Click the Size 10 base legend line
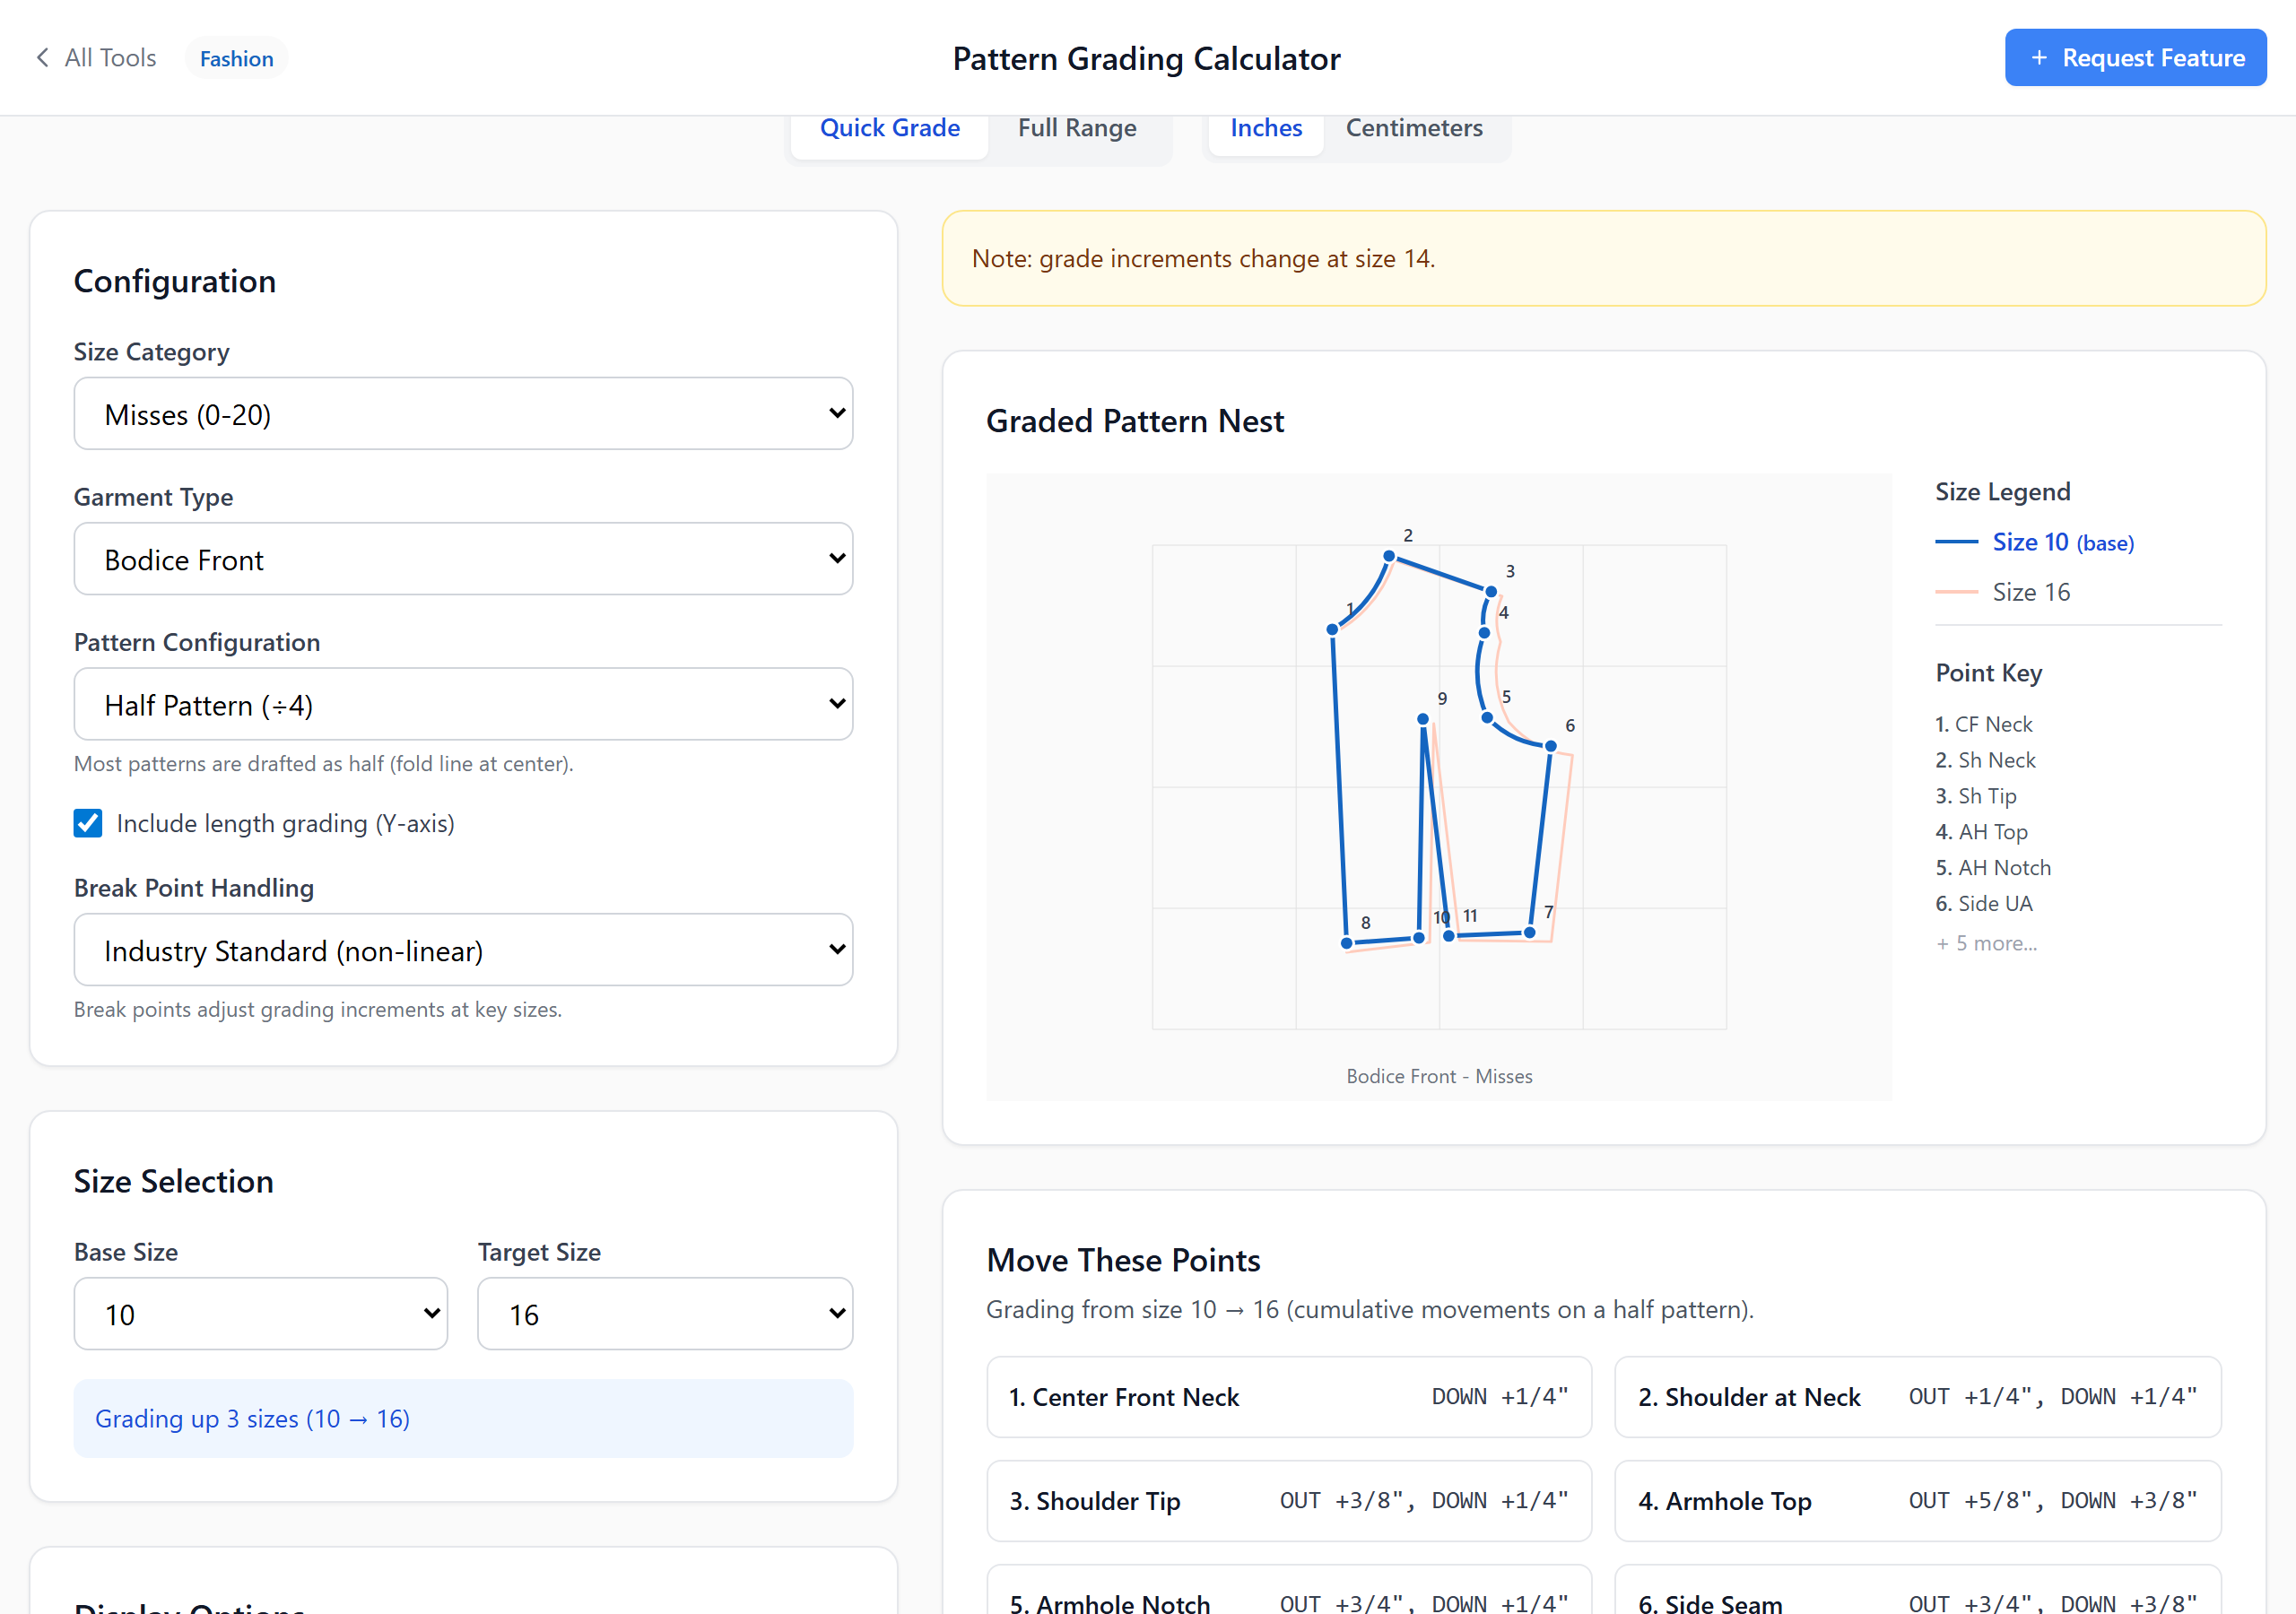The height and width of the screenshot is (1614, 2296). click(x=1956, y=542)
